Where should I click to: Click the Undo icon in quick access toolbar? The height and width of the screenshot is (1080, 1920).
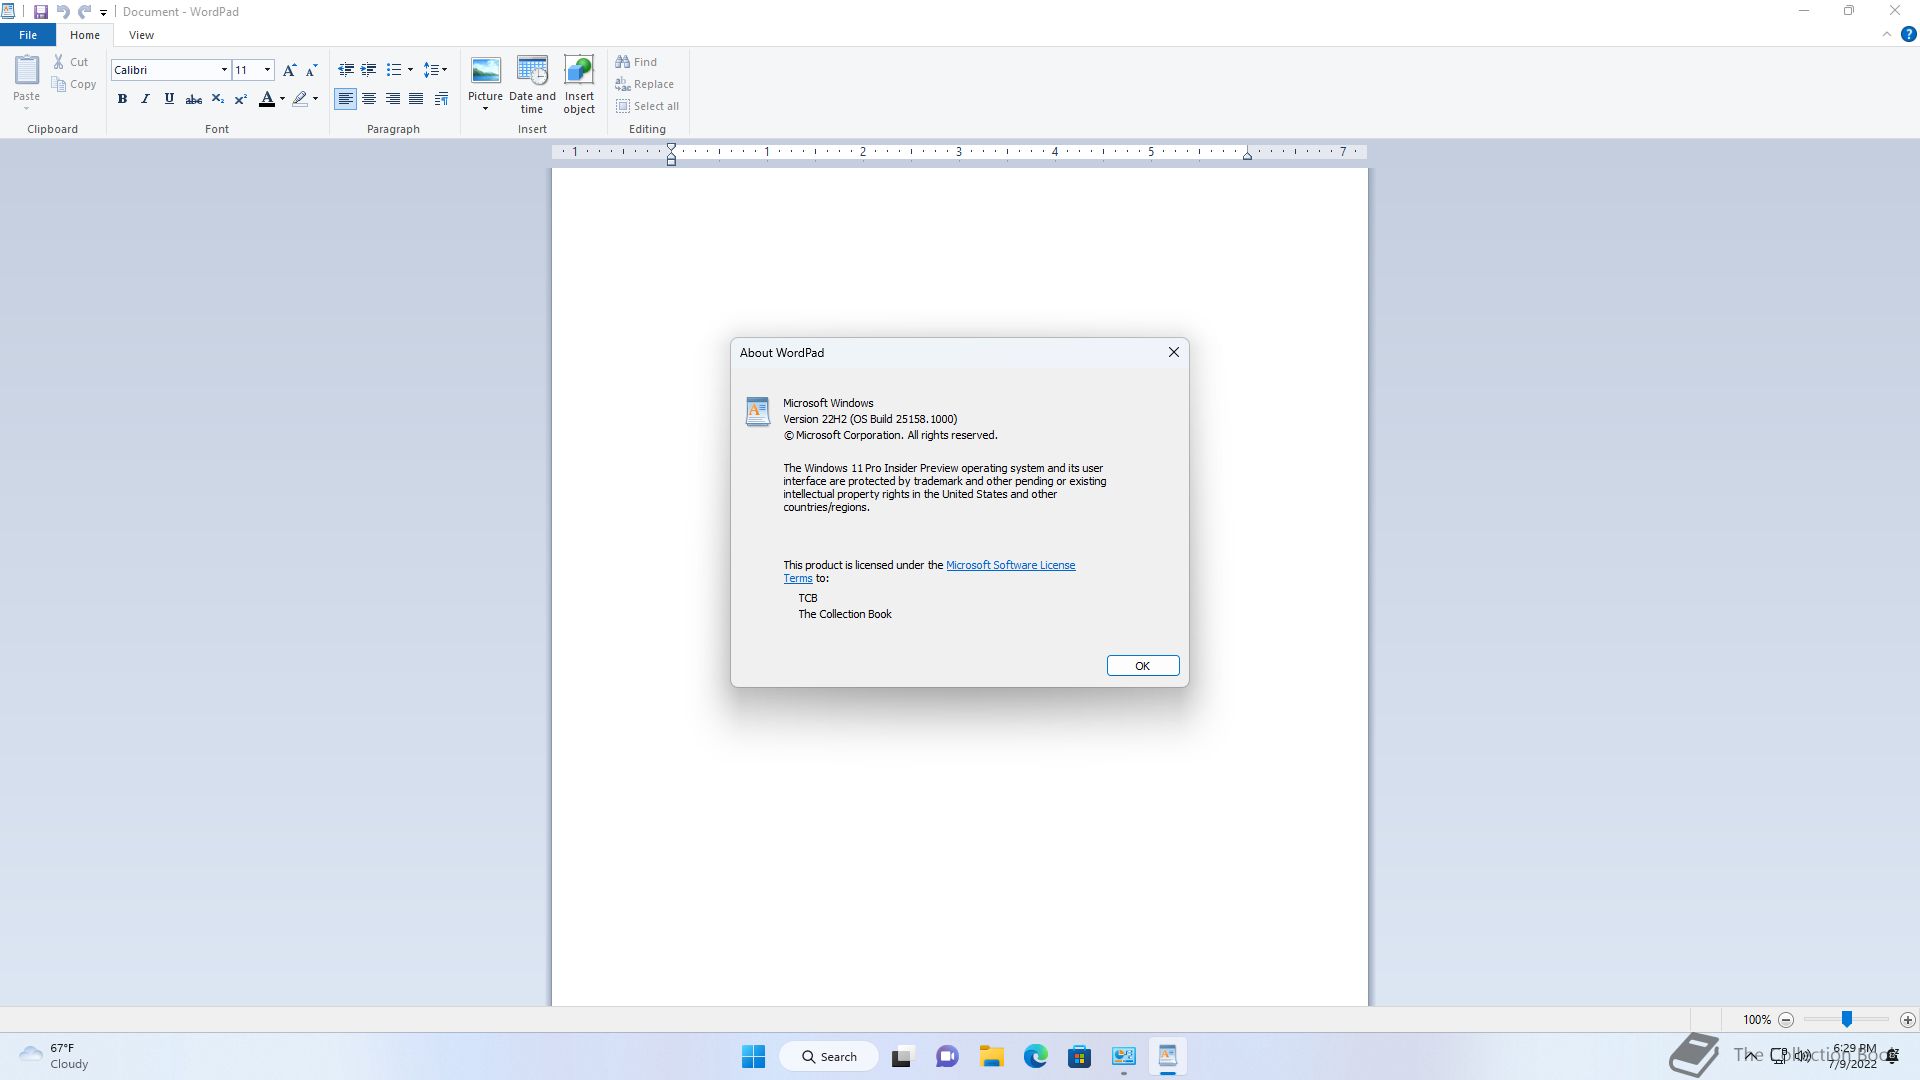[63, 12]
